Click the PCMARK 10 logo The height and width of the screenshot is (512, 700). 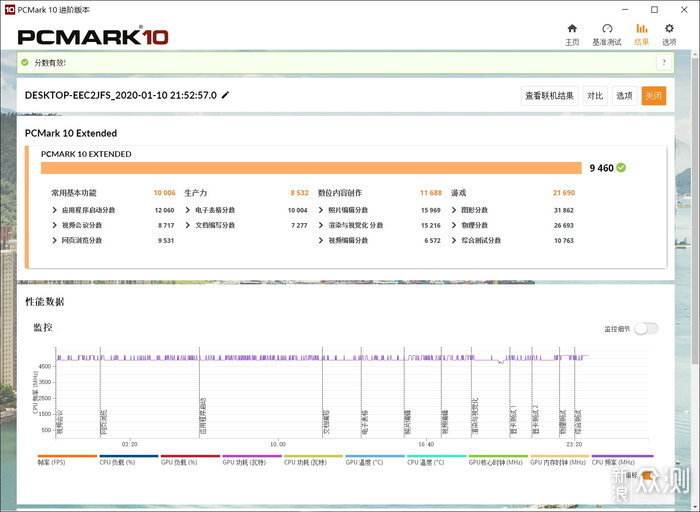coord(93,37)
